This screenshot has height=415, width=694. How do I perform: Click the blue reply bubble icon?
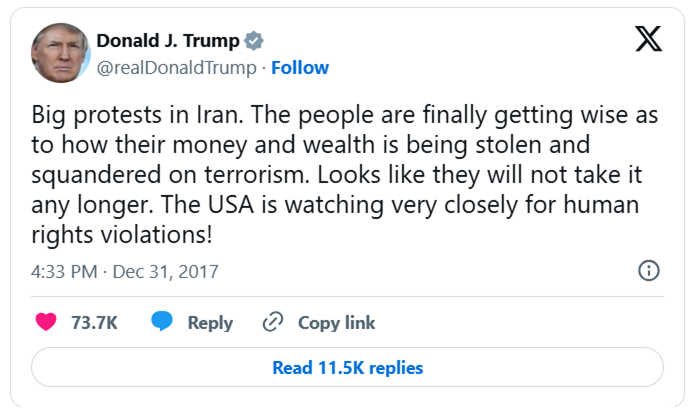click(x=162, y=322)
